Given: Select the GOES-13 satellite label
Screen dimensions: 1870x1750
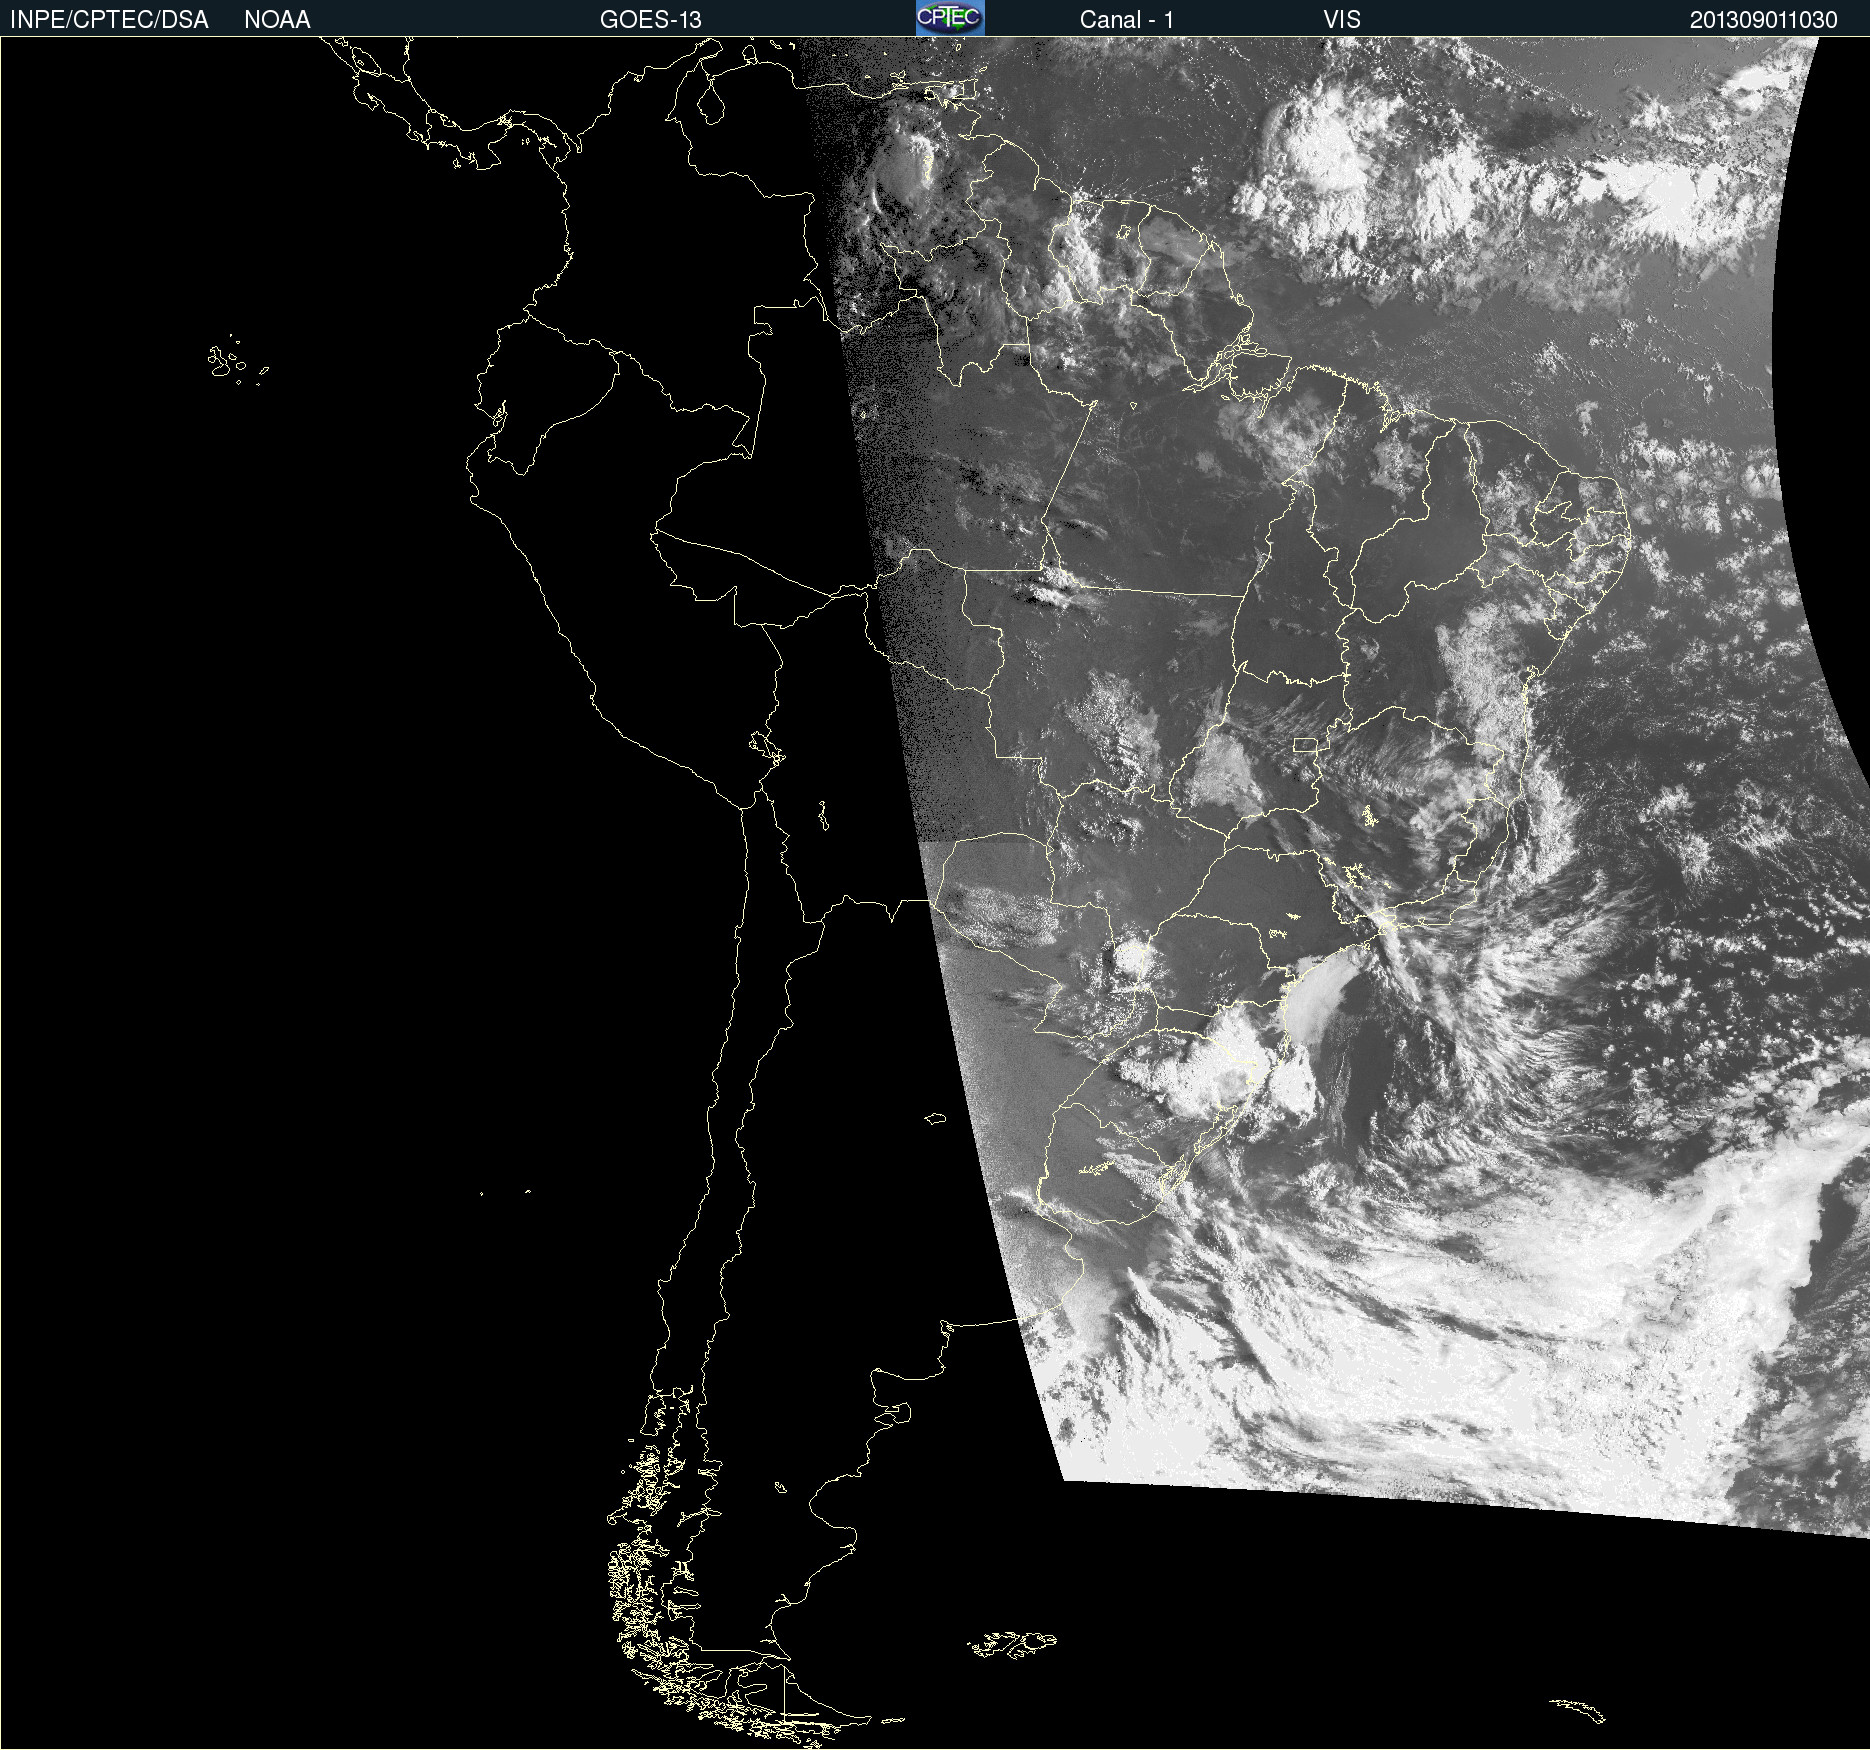Looking at the screenshot, I should tap(650, 19).
